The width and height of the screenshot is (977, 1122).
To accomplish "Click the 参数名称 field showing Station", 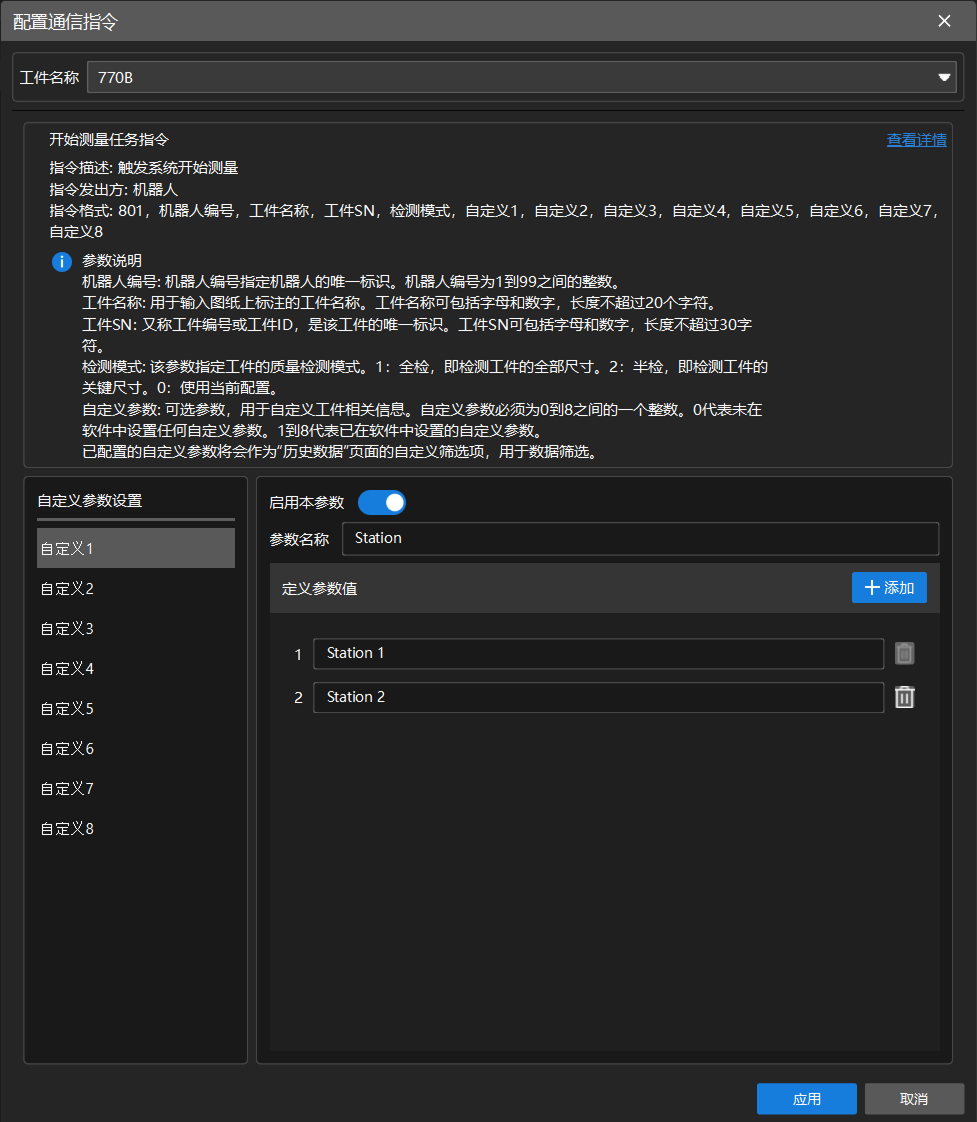I will pyautogui.click(x=640, y=538).
